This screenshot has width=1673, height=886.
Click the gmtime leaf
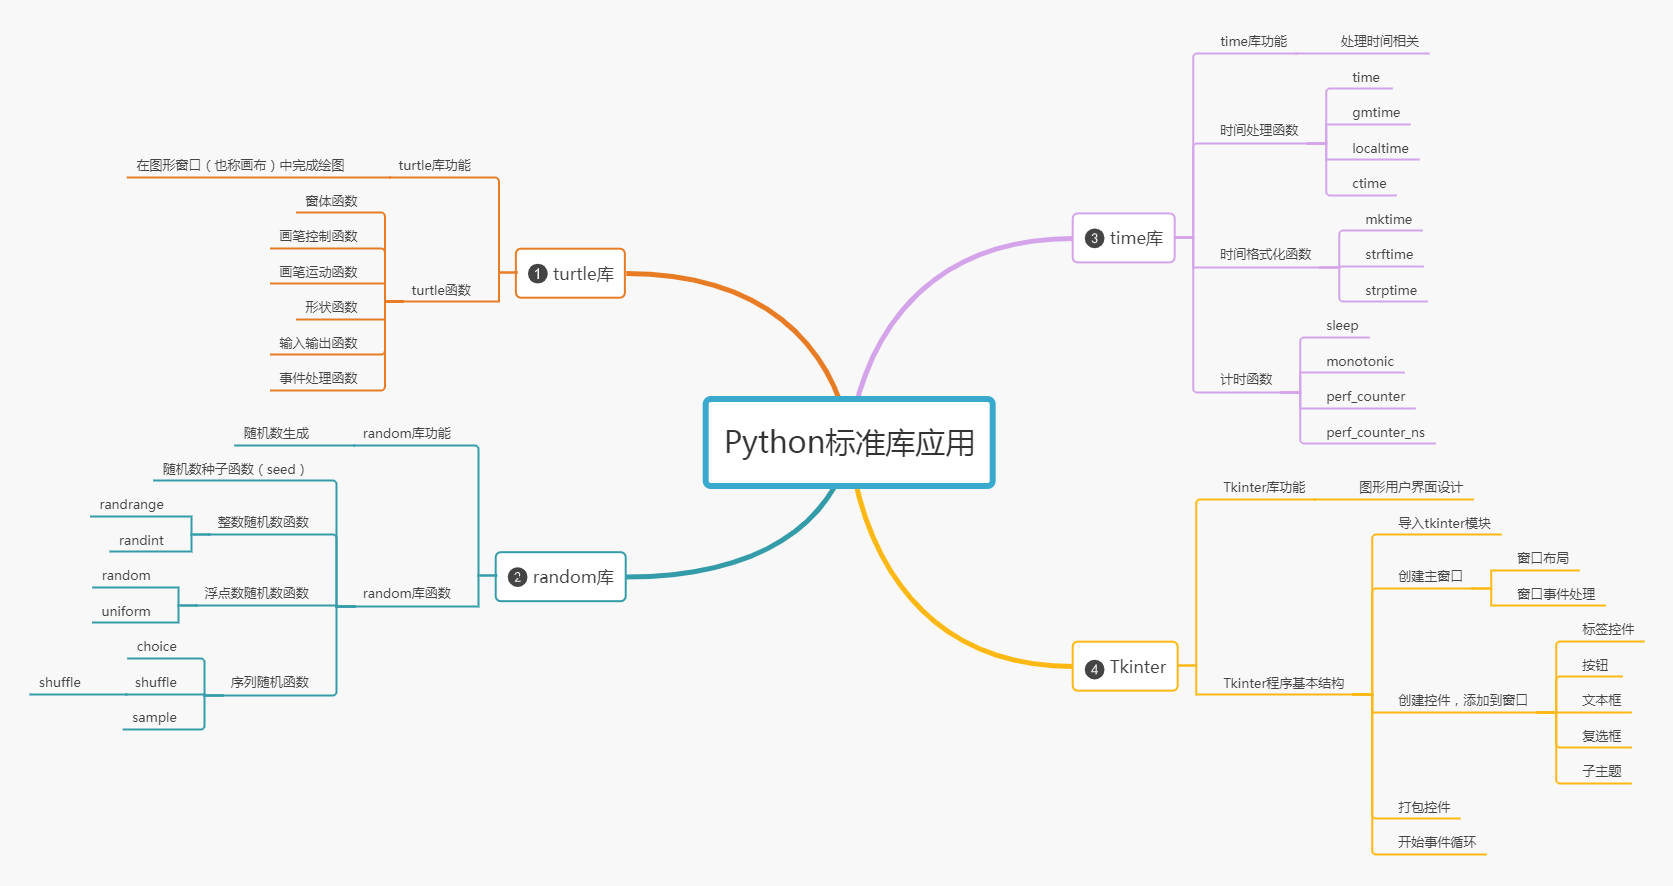[x=1376, y=113]
